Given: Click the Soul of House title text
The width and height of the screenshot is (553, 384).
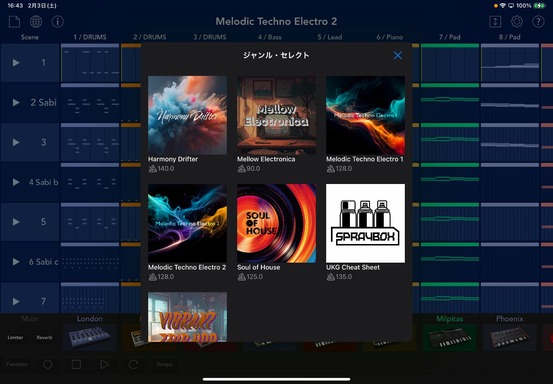Looking at the screenshot, I should coord(259,267).
